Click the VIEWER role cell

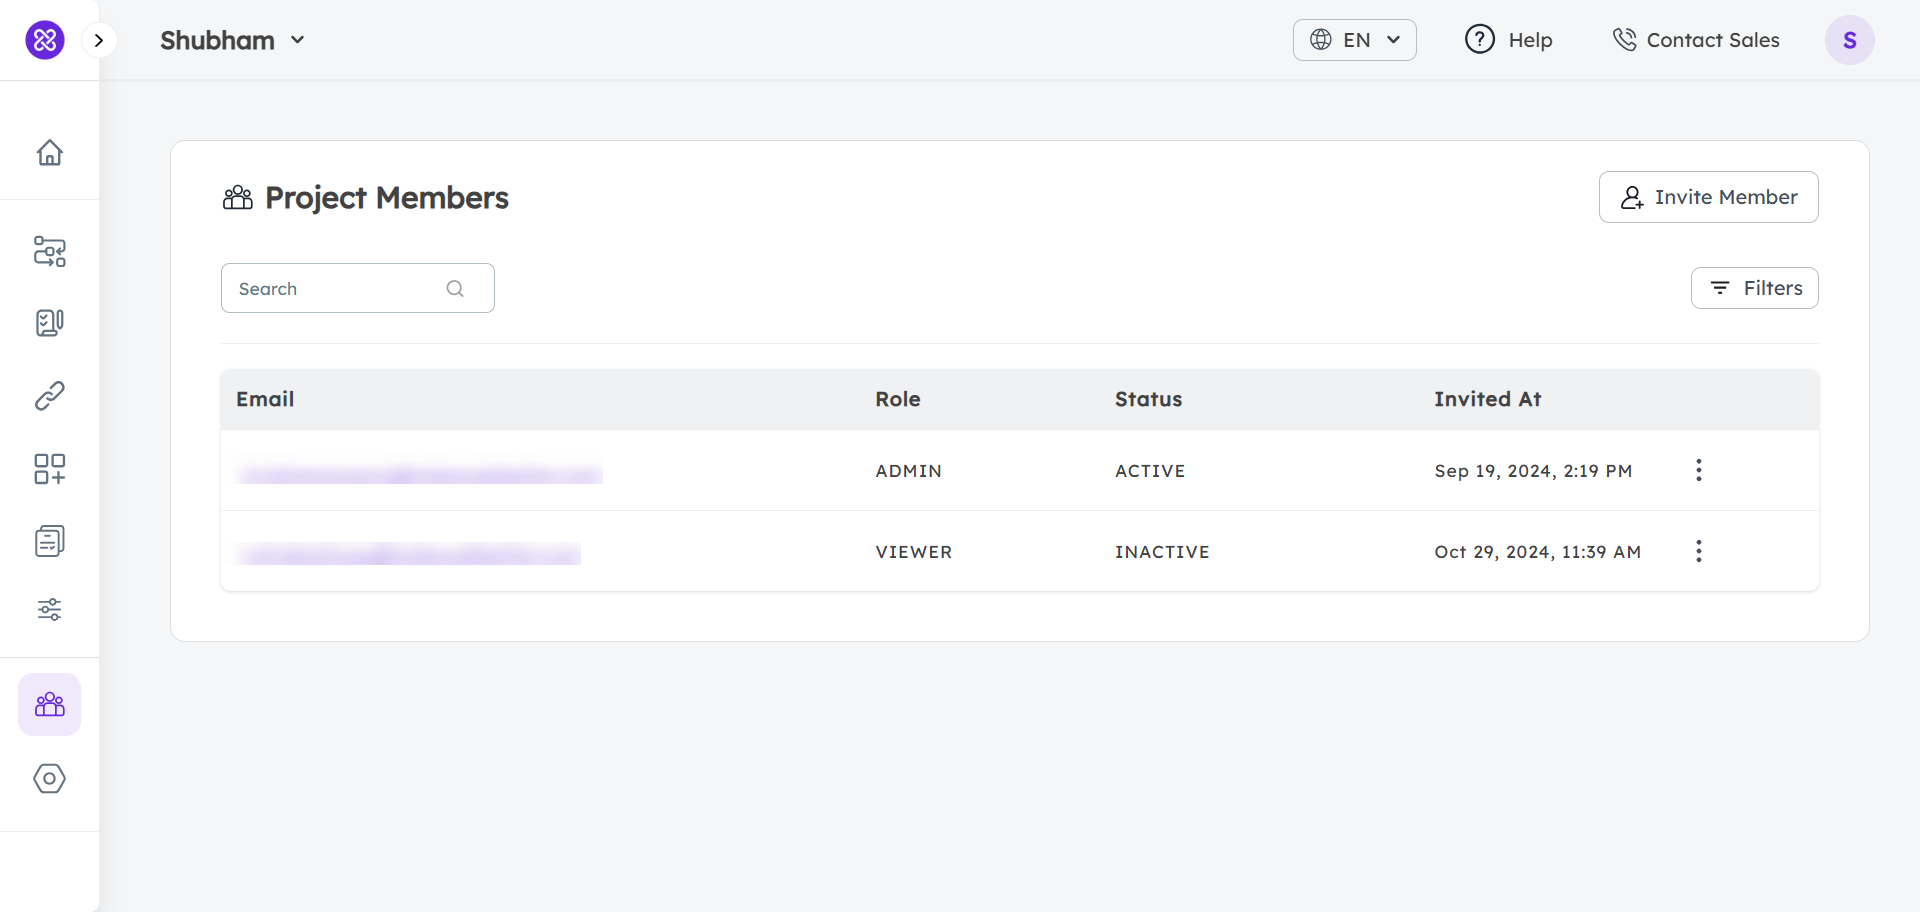pos(913,552)
